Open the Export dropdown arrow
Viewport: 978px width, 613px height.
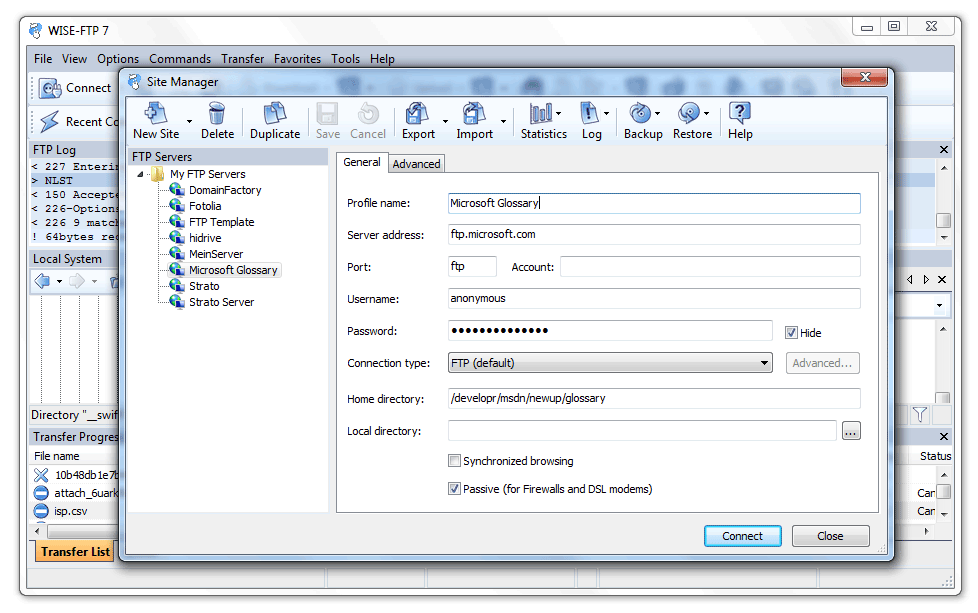click(x=445, y=122)
